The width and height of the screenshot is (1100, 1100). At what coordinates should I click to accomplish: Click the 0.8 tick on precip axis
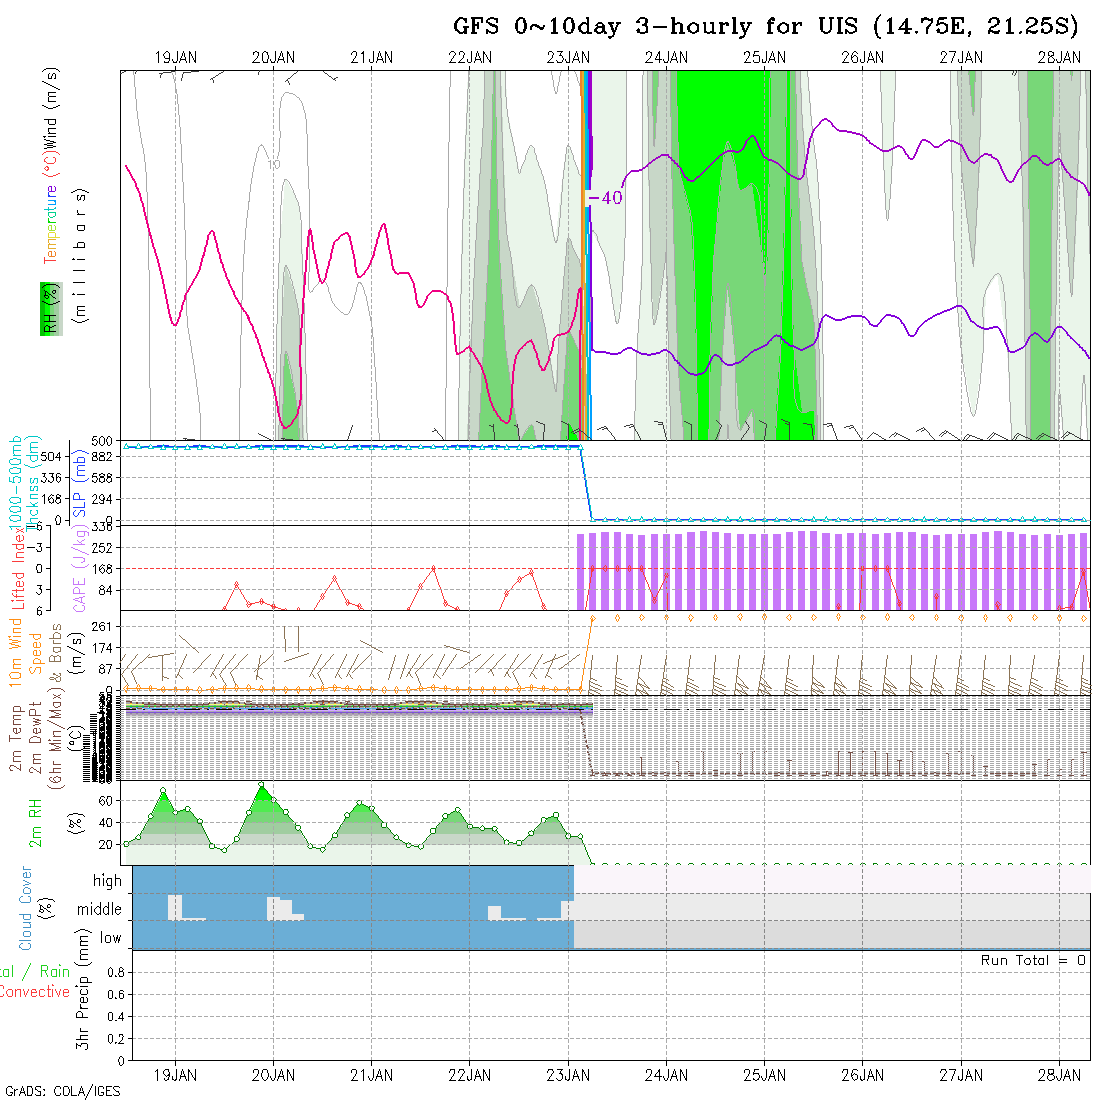click(113, 972)
